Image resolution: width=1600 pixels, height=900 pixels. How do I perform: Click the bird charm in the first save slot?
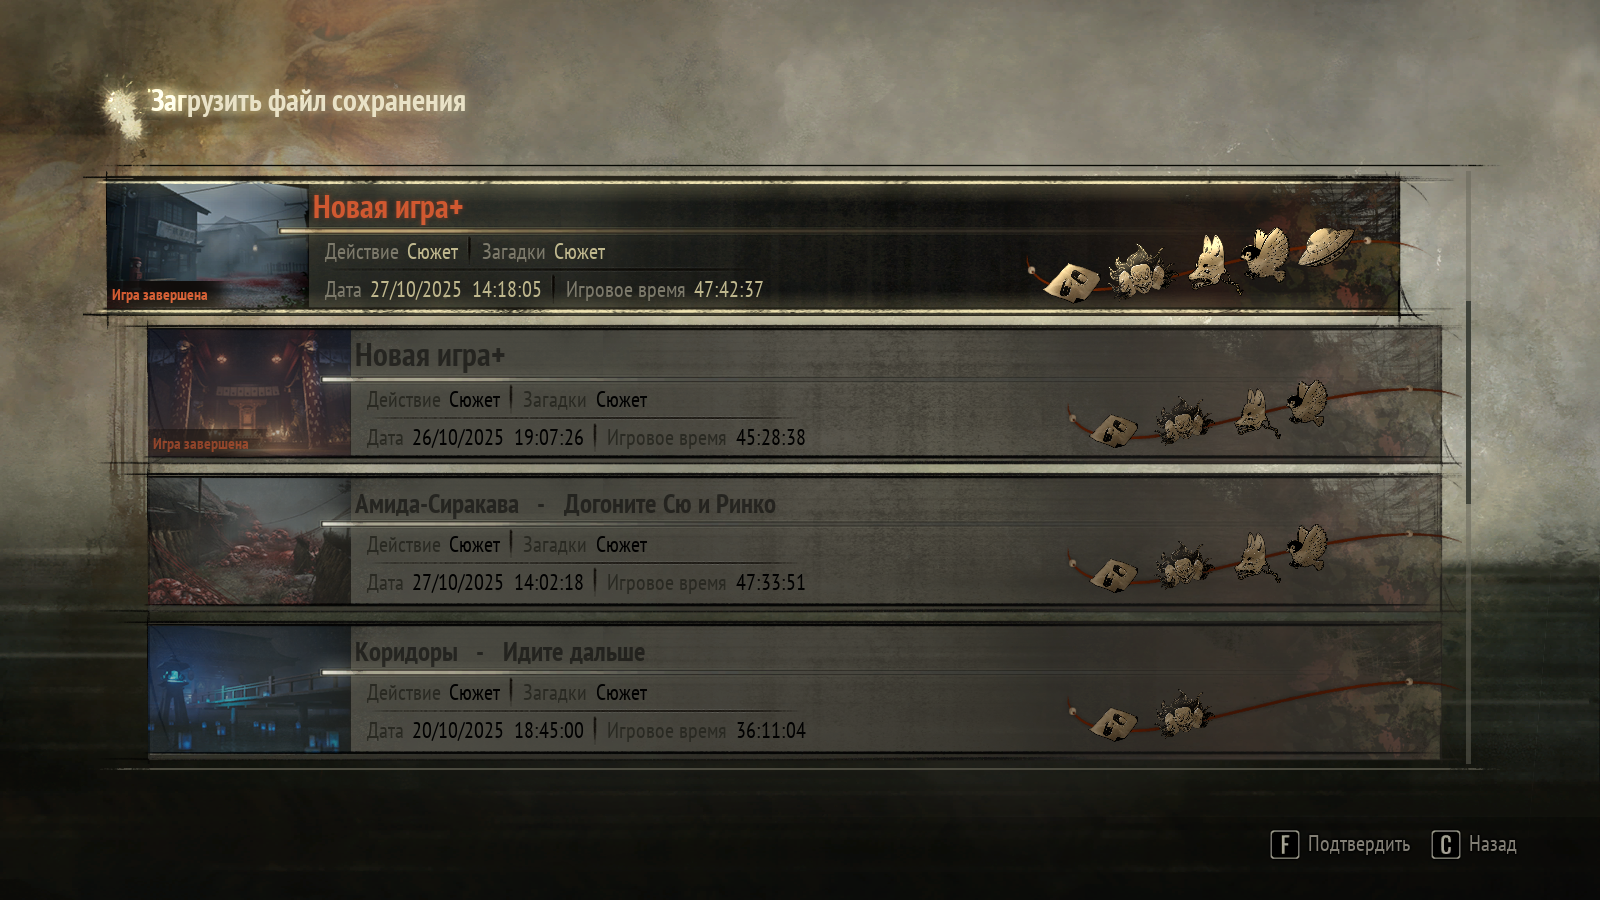point(1265,253)
